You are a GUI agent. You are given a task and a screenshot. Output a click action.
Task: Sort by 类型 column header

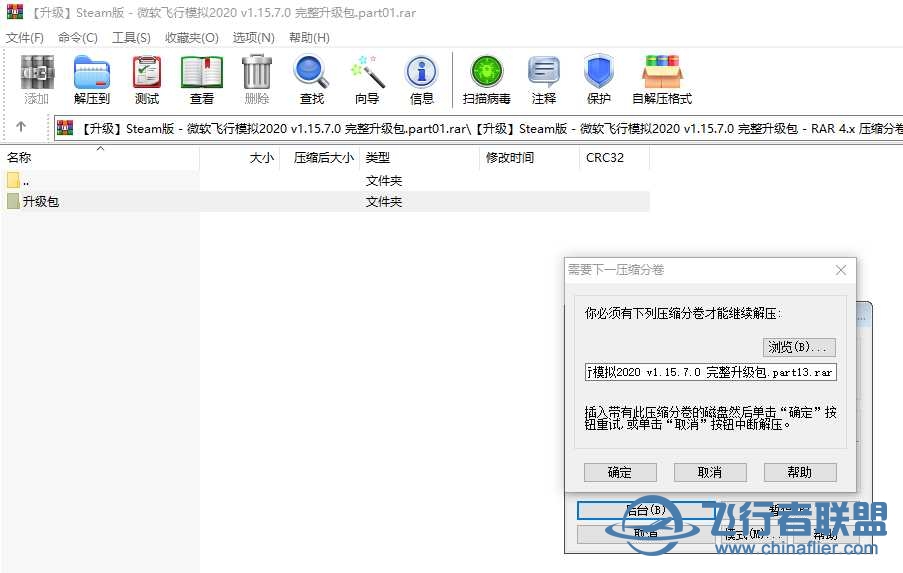[x=419, y=157]
